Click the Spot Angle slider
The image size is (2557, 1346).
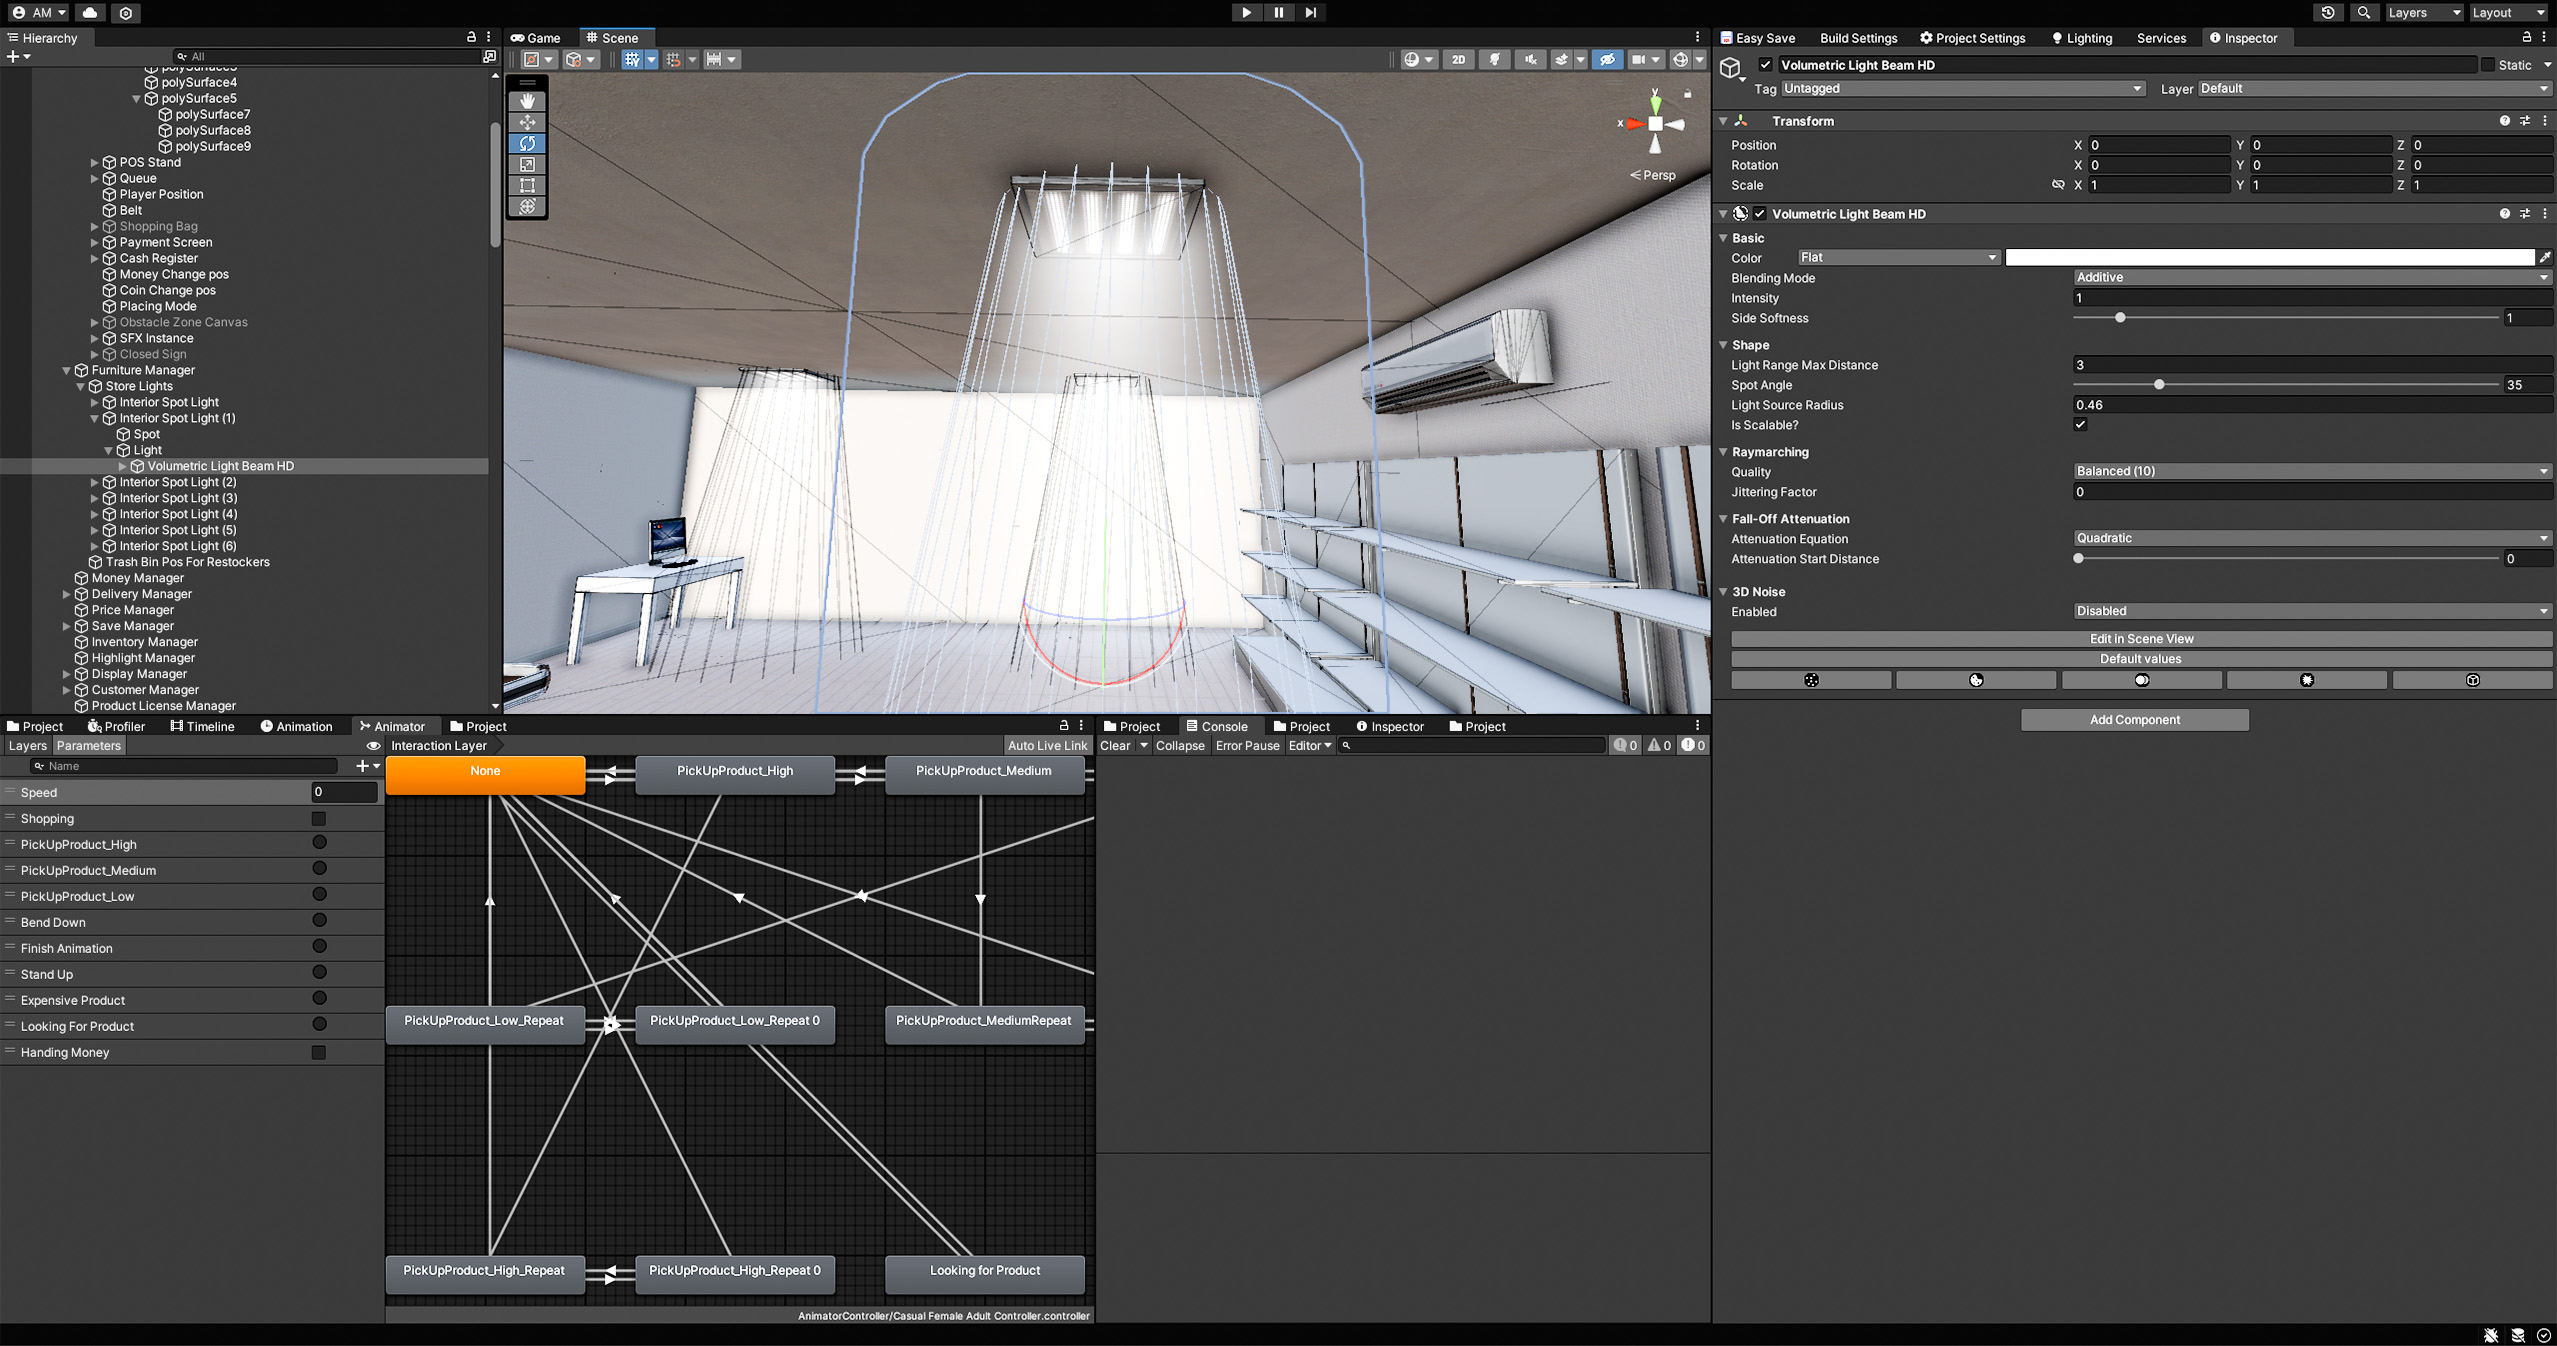[x=2285, y=384]
